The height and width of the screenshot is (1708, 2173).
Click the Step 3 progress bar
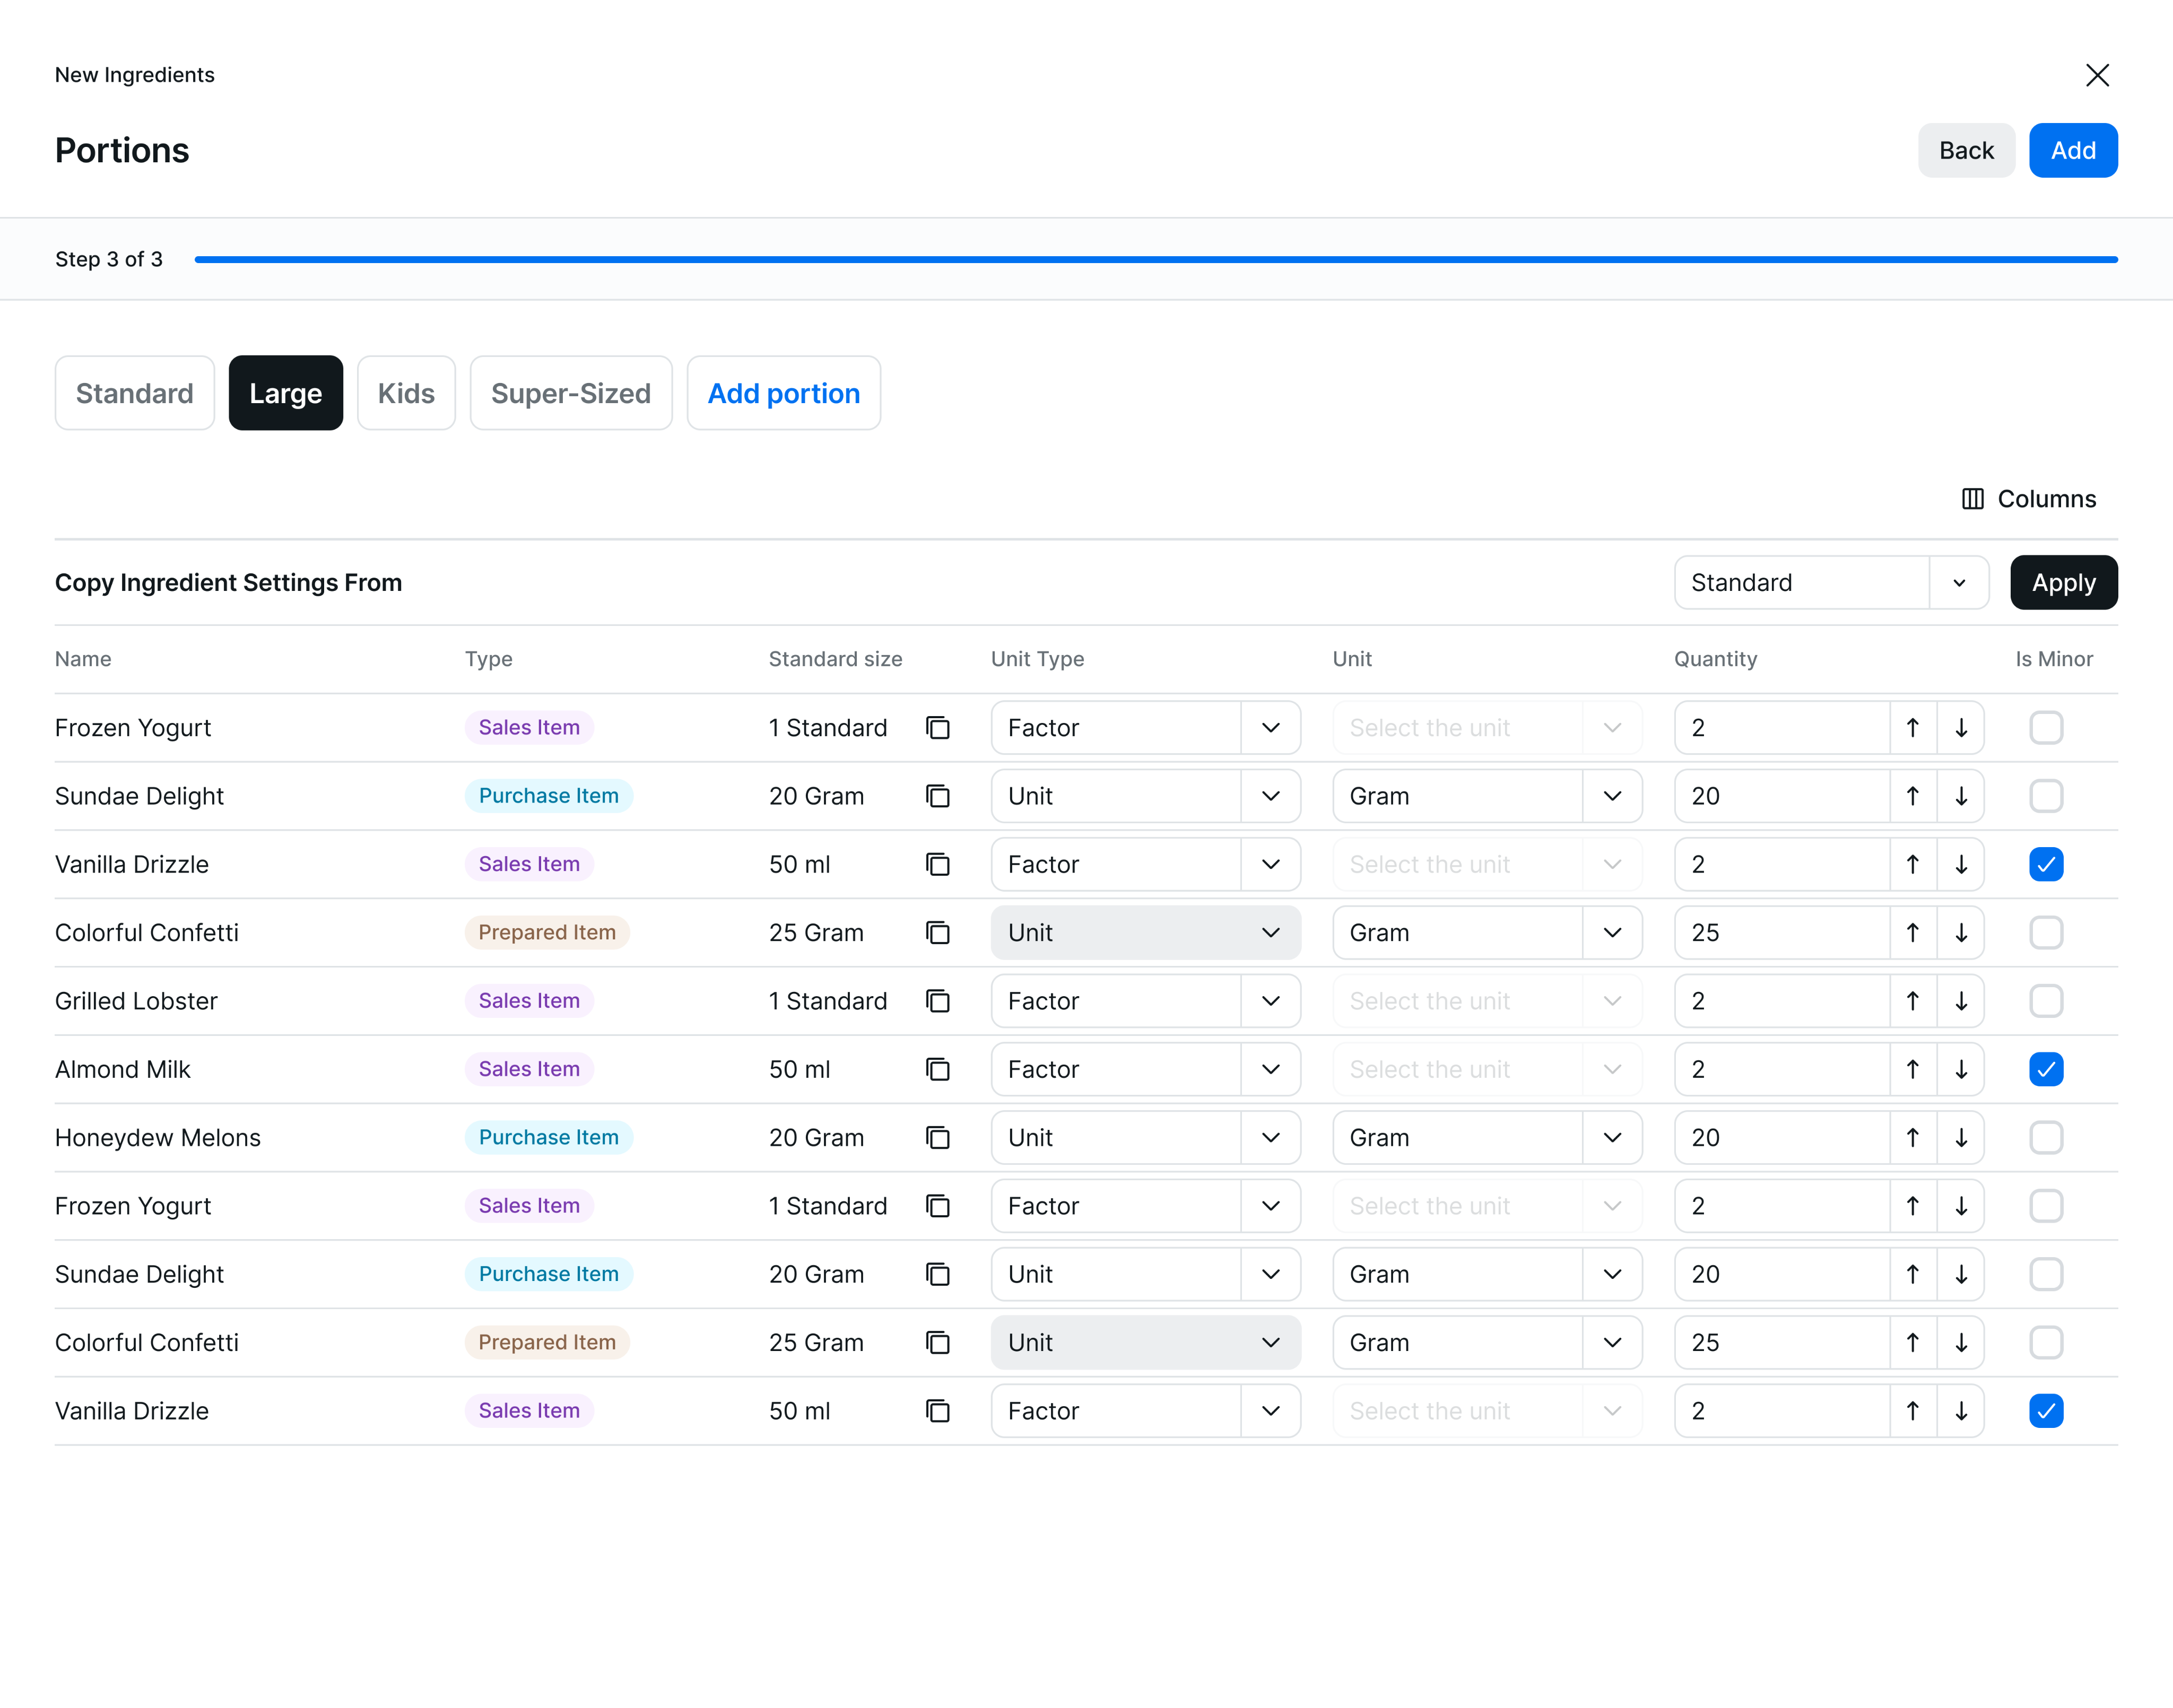1155,260
